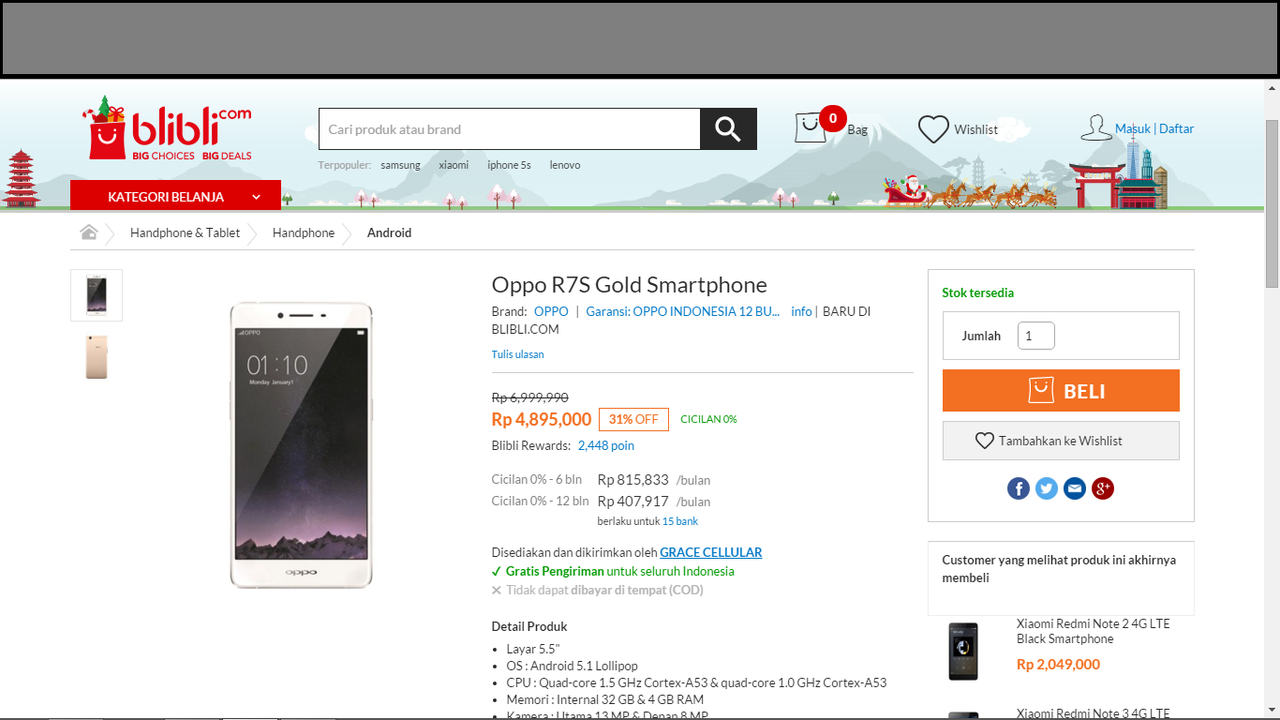Click the 31% OFF discount badge
1280x720 pixels.
click(x=634, y=419)
